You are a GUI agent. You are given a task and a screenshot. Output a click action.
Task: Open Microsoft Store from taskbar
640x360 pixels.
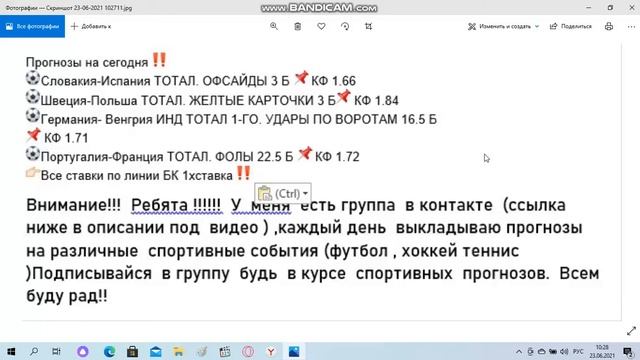coord(132,351)
